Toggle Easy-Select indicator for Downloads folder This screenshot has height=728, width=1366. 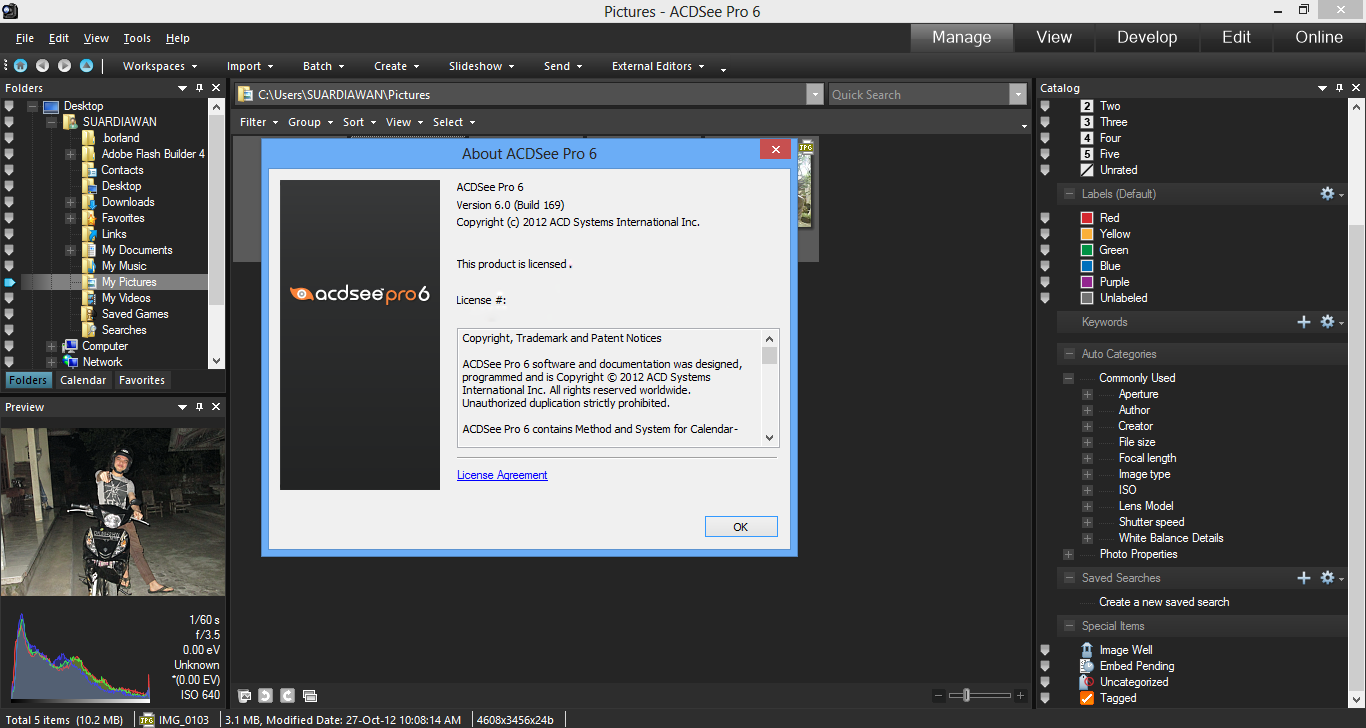9,202
